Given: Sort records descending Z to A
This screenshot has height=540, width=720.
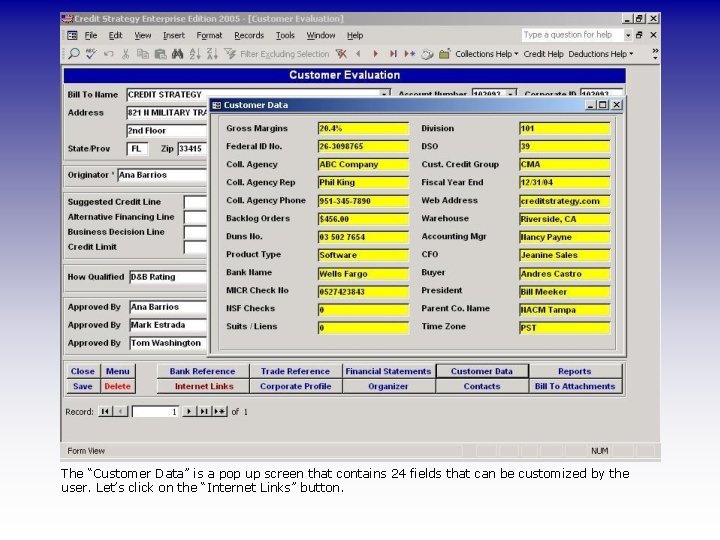Looking at the screenshot, I should tap(212, 54).
